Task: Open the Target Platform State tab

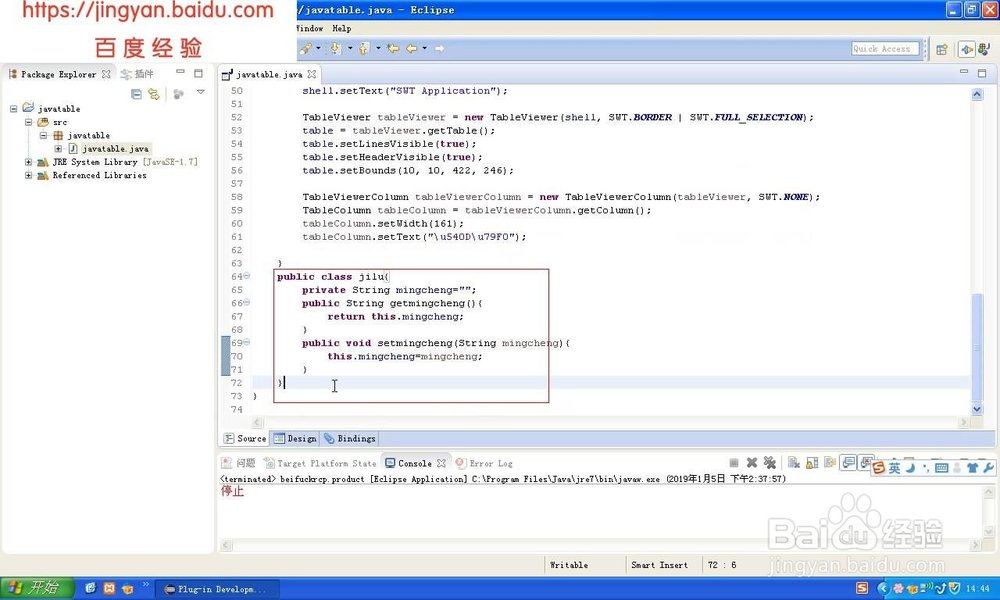Action: [320, 464]
